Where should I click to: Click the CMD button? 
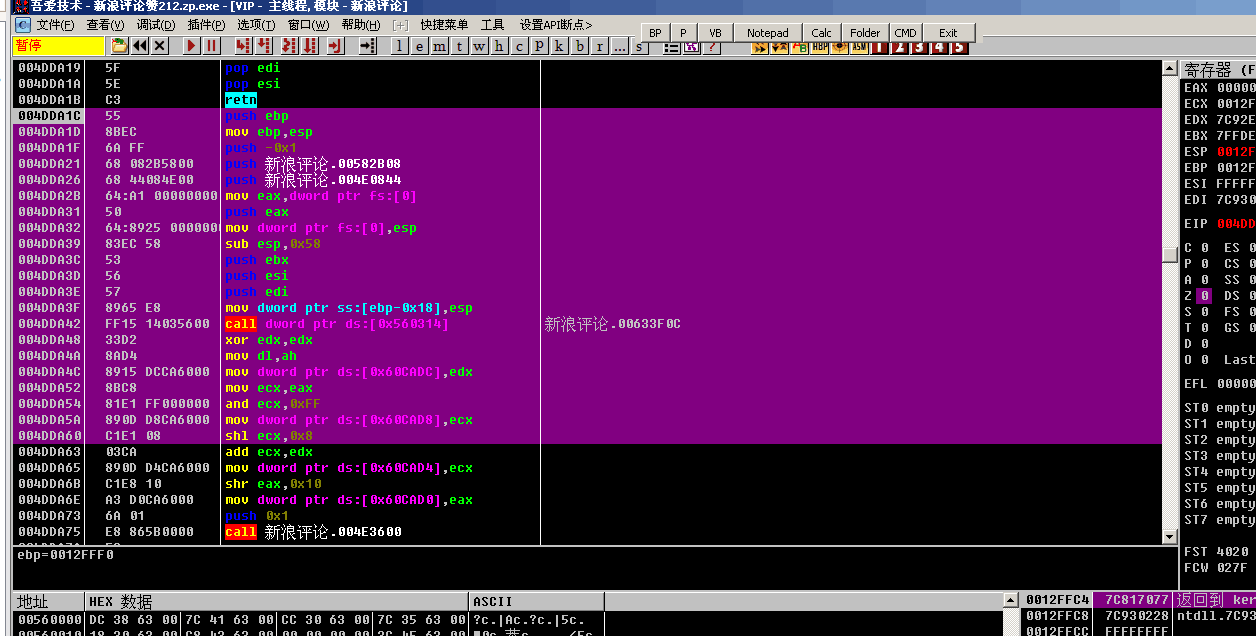(x=905, y=33)
